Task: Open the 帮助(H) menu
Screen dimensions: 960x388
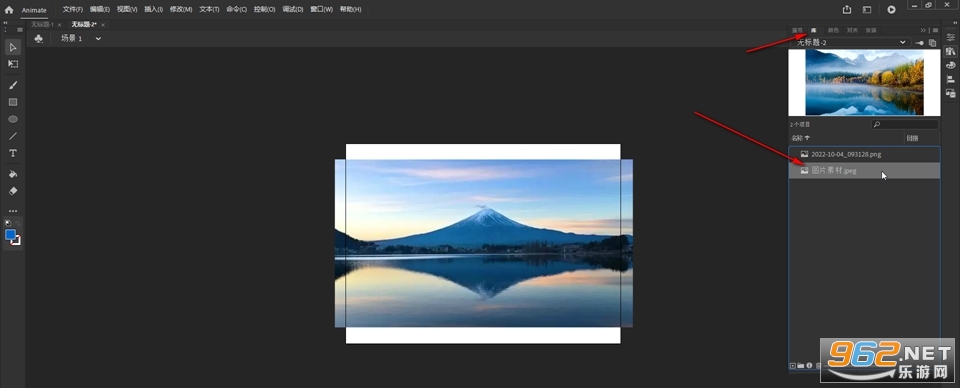Action: 350,10
